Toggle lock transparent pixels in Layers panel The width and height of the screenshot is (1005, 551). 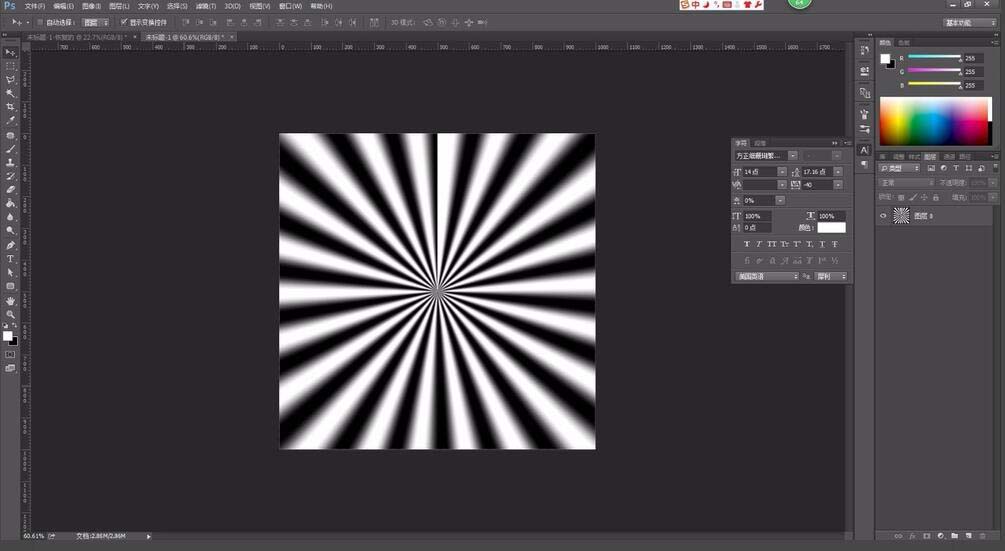(x=901, y=197)
